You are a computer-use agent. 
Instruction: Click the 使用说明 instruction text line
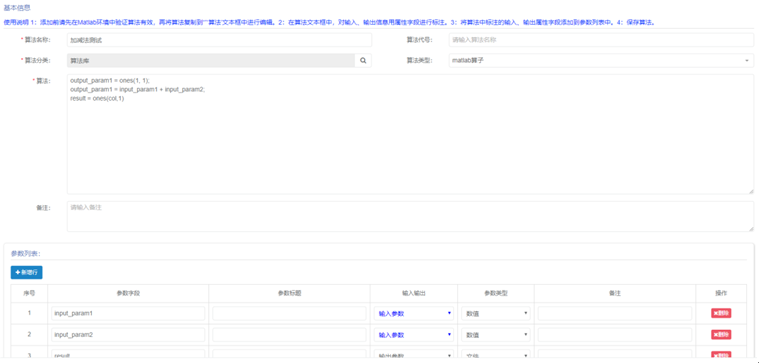pyautogui.click(x=330, y=22)
